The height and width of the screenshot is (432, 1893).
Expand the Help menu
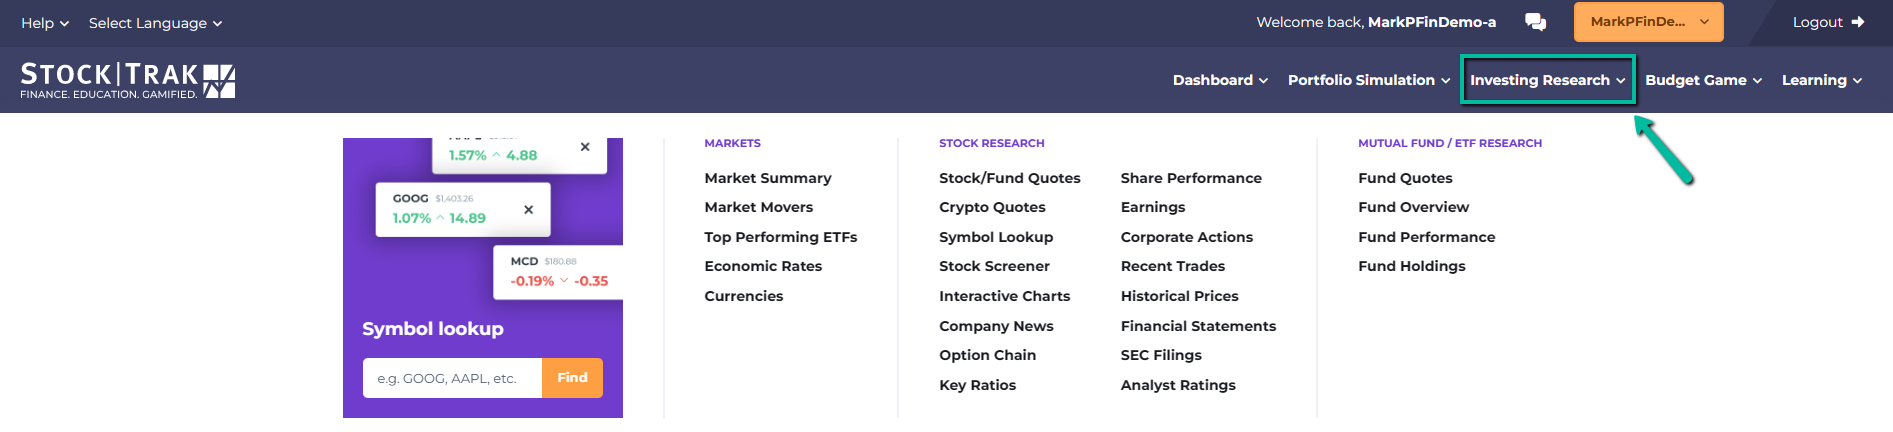coord(45,23)
